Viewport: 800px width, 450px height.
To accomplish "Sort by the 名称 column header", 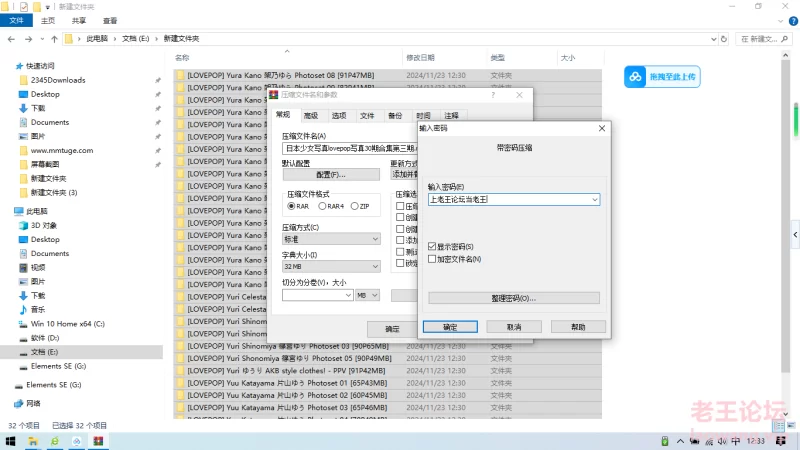I will pos(182,58).
